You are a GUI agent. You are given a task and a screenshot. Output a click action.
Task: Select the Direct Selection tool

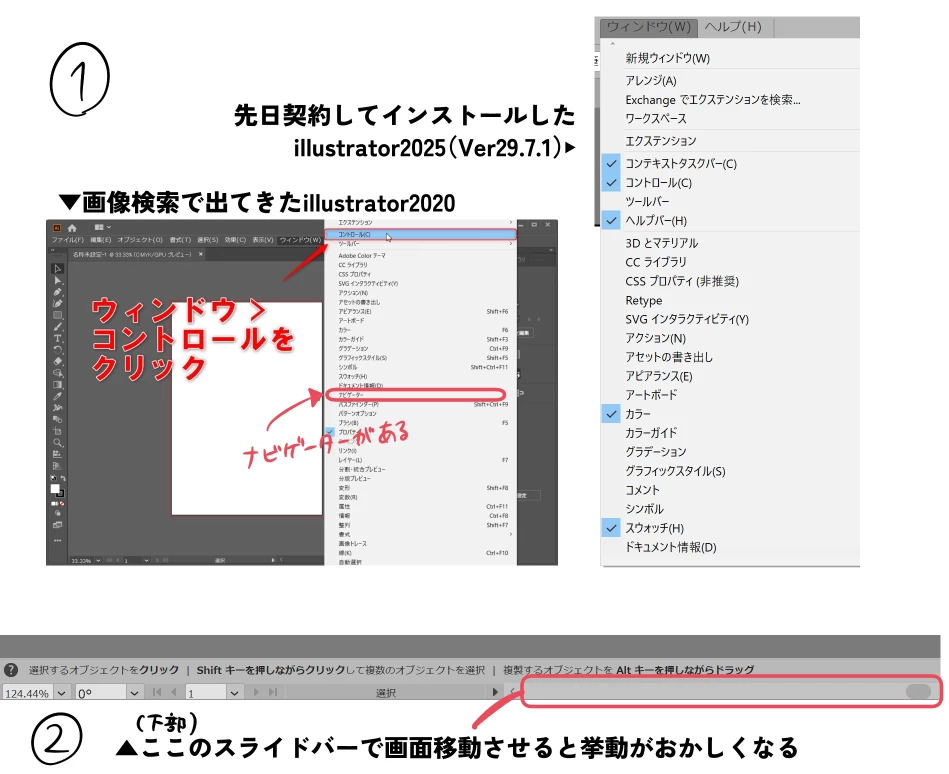click(x=57, y=280)
